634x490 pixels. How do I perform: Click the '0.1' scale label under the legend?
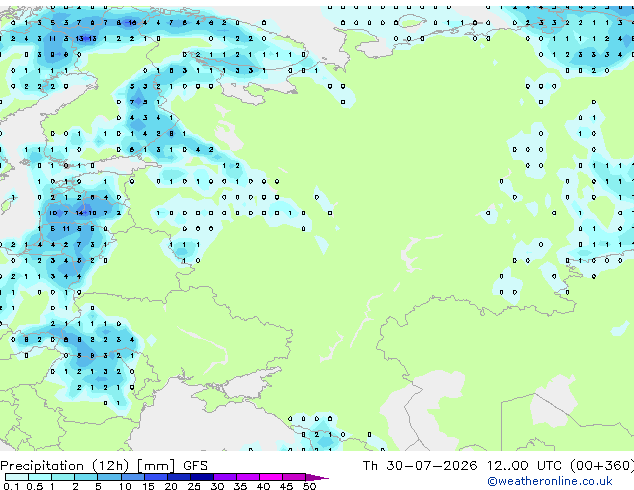click(11, 486)
